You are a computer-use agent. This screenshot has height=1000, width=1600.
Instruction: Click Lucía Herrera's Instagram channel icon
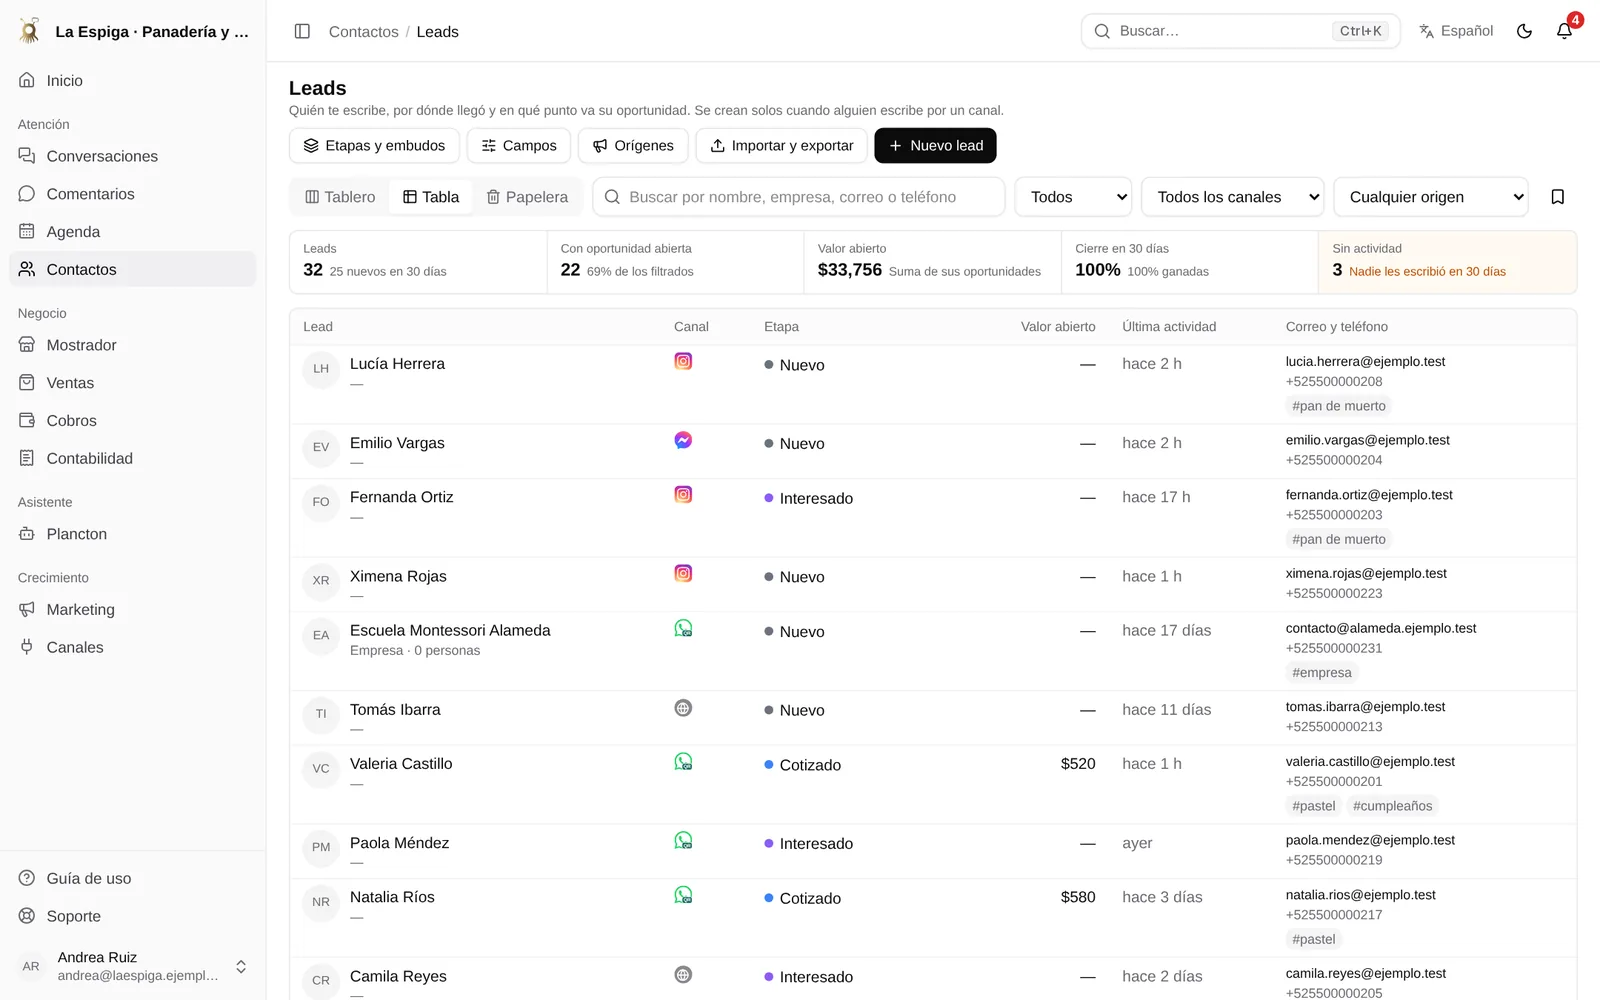(683, 361)
